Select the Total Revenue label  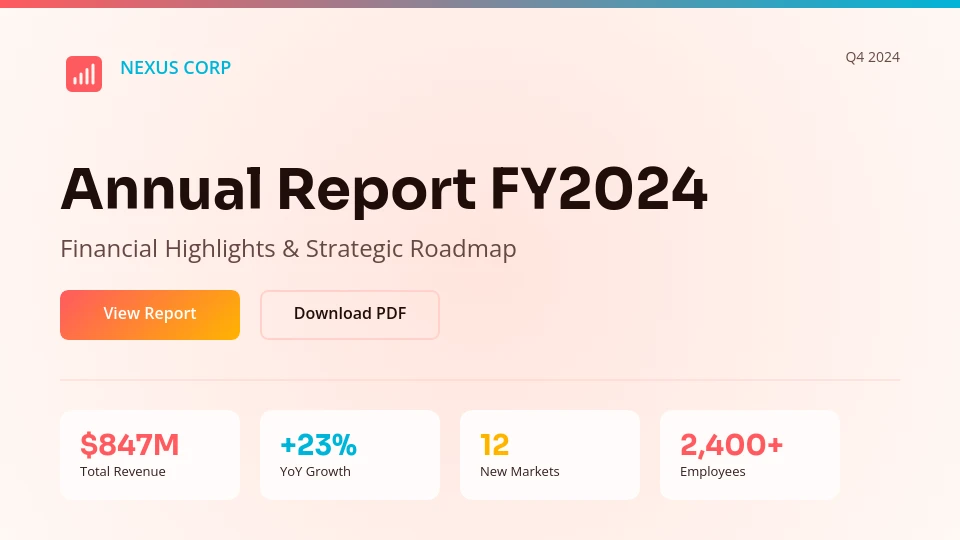click(123, 471)
